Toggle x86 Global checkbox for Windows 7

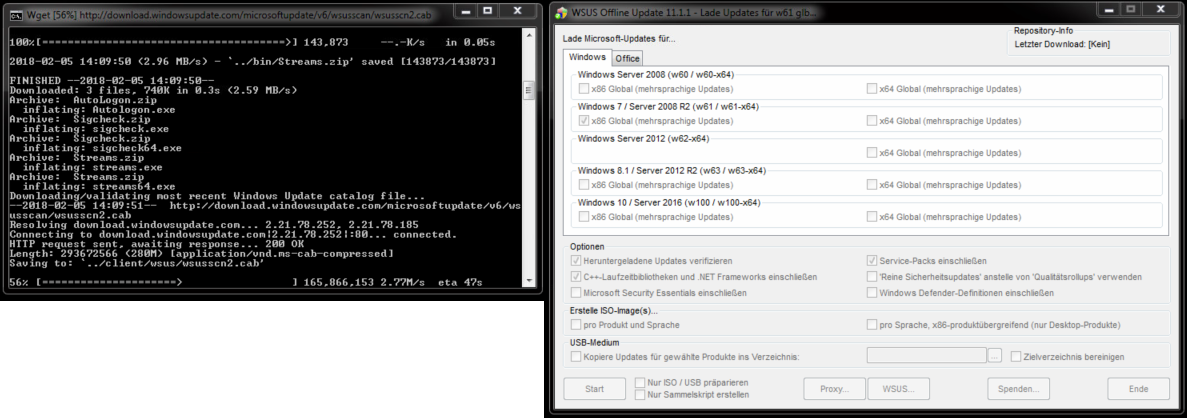pyautogui.click(x=584, y=121)
